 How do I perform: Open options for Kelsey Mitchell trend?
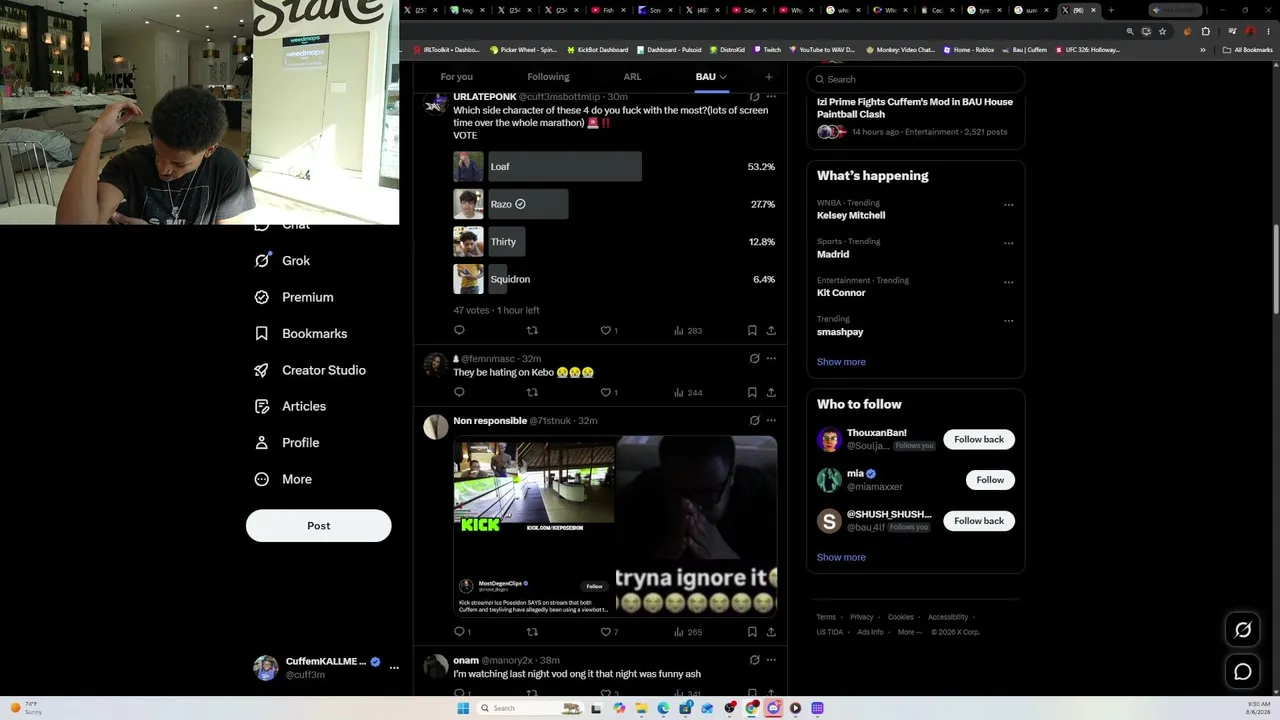point(1008,205)
